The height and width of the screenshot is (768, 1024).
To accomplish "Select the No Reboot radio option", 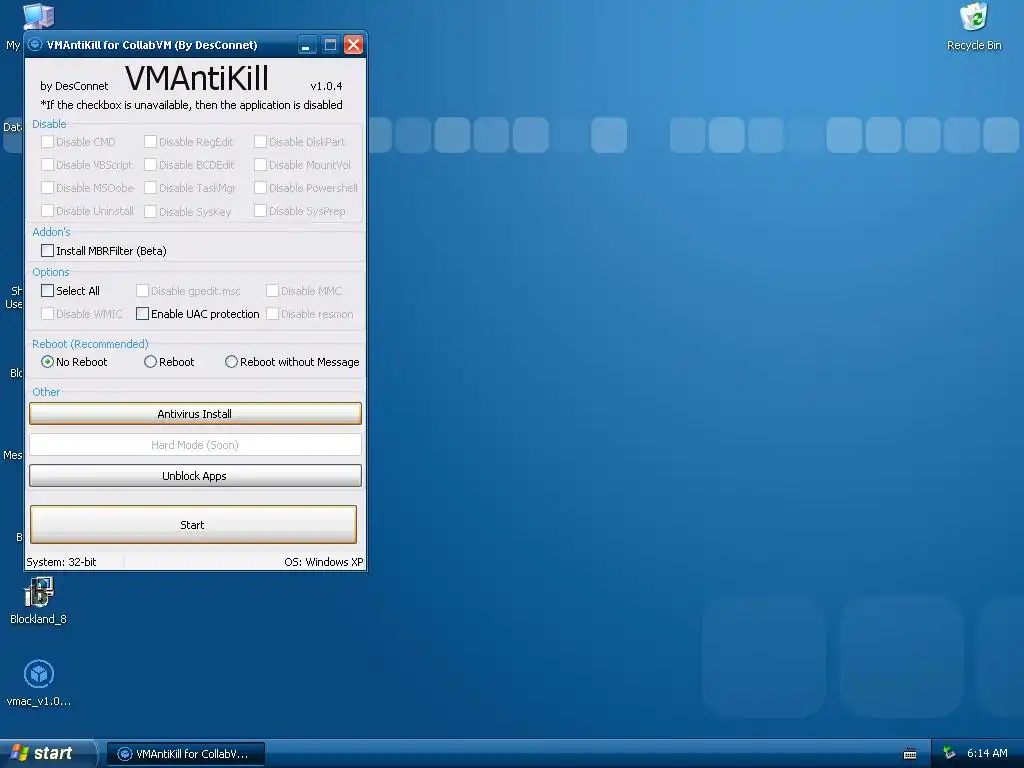I will 48,361.
